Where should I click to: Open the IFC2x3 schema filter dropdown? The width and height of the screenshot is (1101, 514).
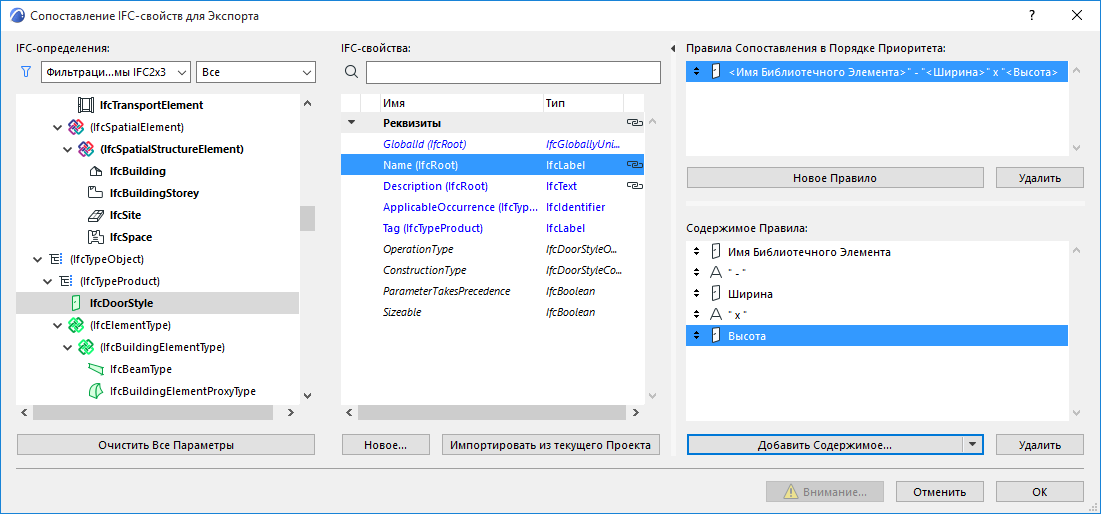coord(117,72)
